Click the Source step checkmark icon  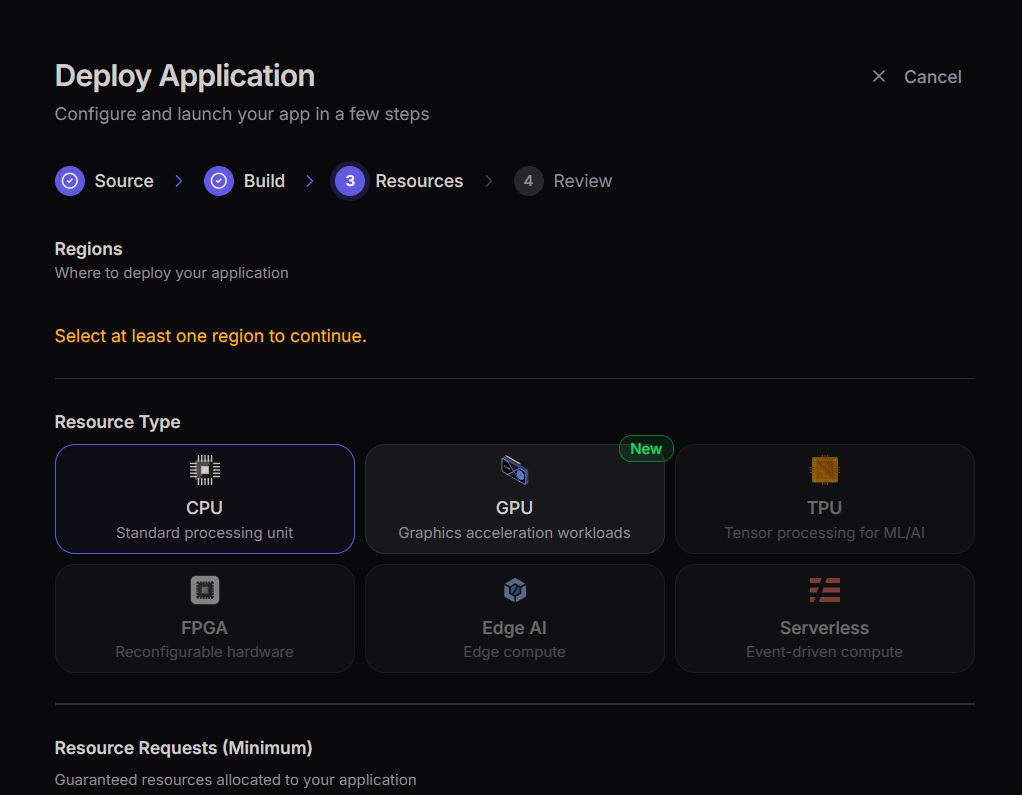click(69, 181)
